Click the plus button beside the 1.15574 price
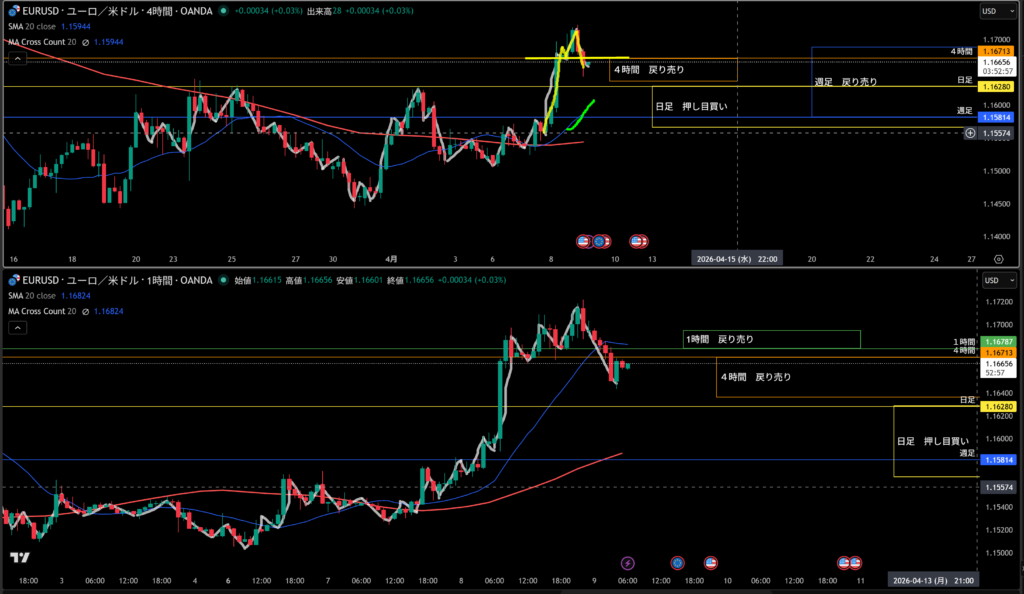This screenshot has width=1024, height=594. (x=969, y=133)
